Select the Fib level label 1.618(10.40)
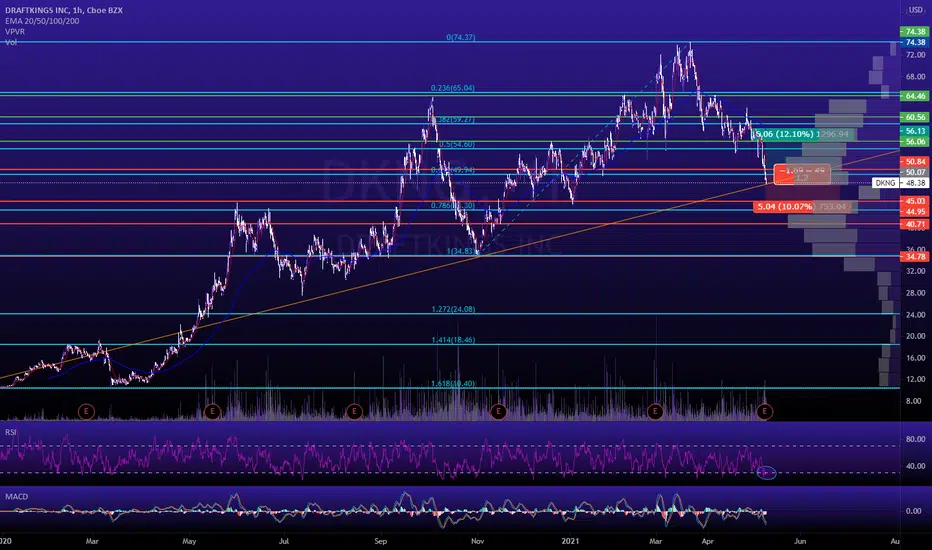The width and height of the screenshot is (932, 550). (454, 384)
